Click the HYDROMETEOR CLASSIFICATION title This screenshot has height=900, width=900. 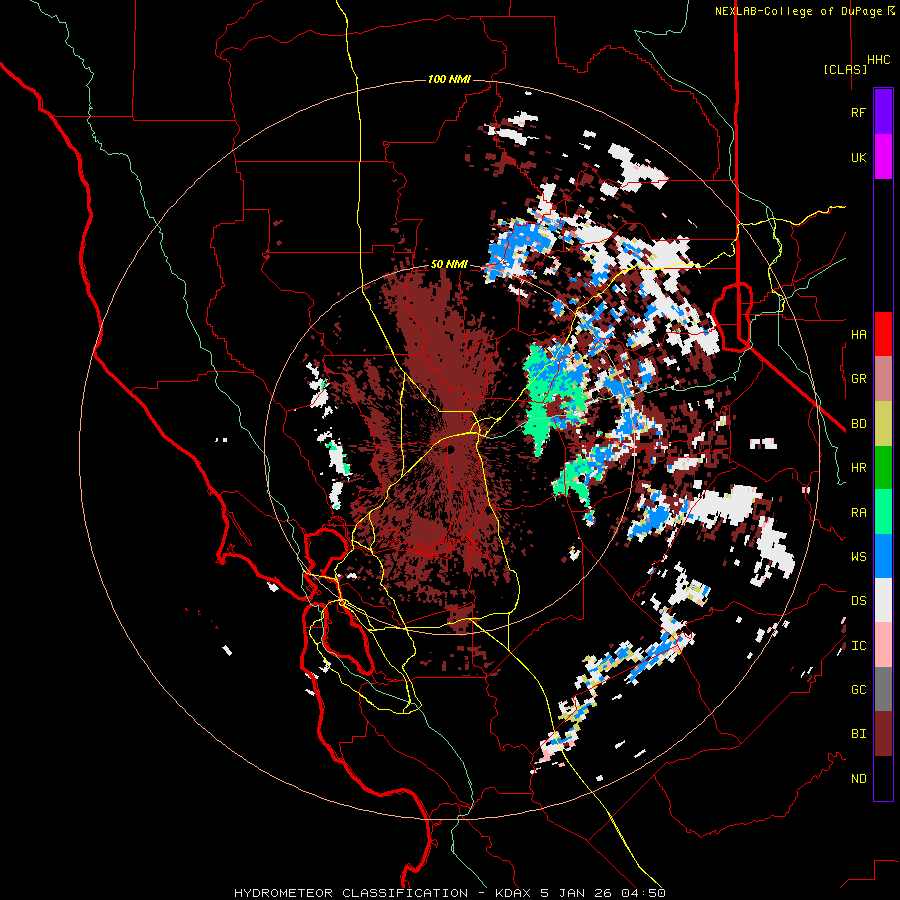[351, 893]
